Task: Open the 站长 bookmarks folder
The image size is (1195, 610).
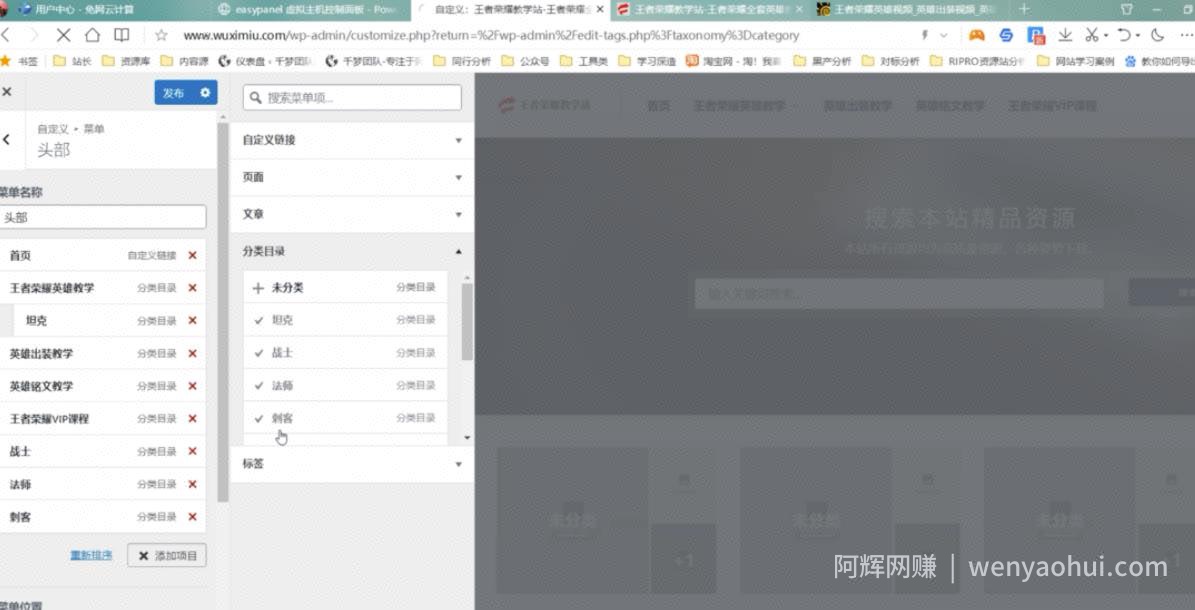Action: (x=73, y=61)
